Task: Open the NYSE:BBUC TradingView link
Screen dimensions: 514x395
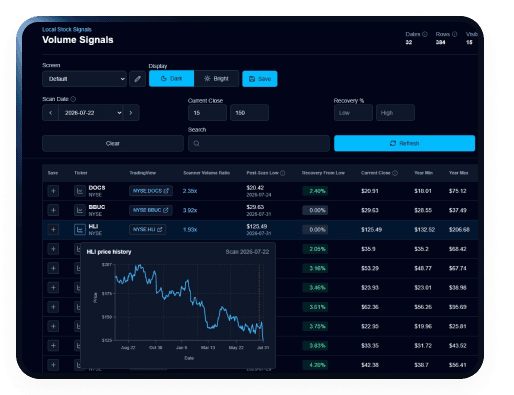Action: (151, 210)
